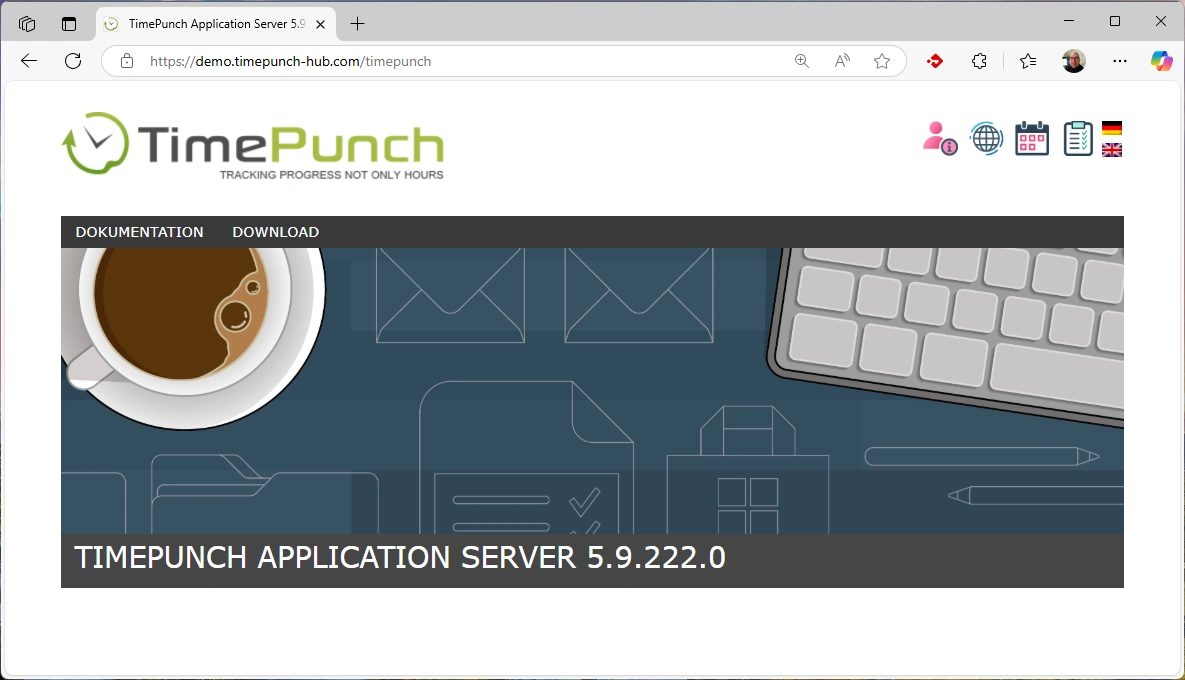Open Settings and more ellipsis menu
1185x680 pixels.
tap(1120, 61)
